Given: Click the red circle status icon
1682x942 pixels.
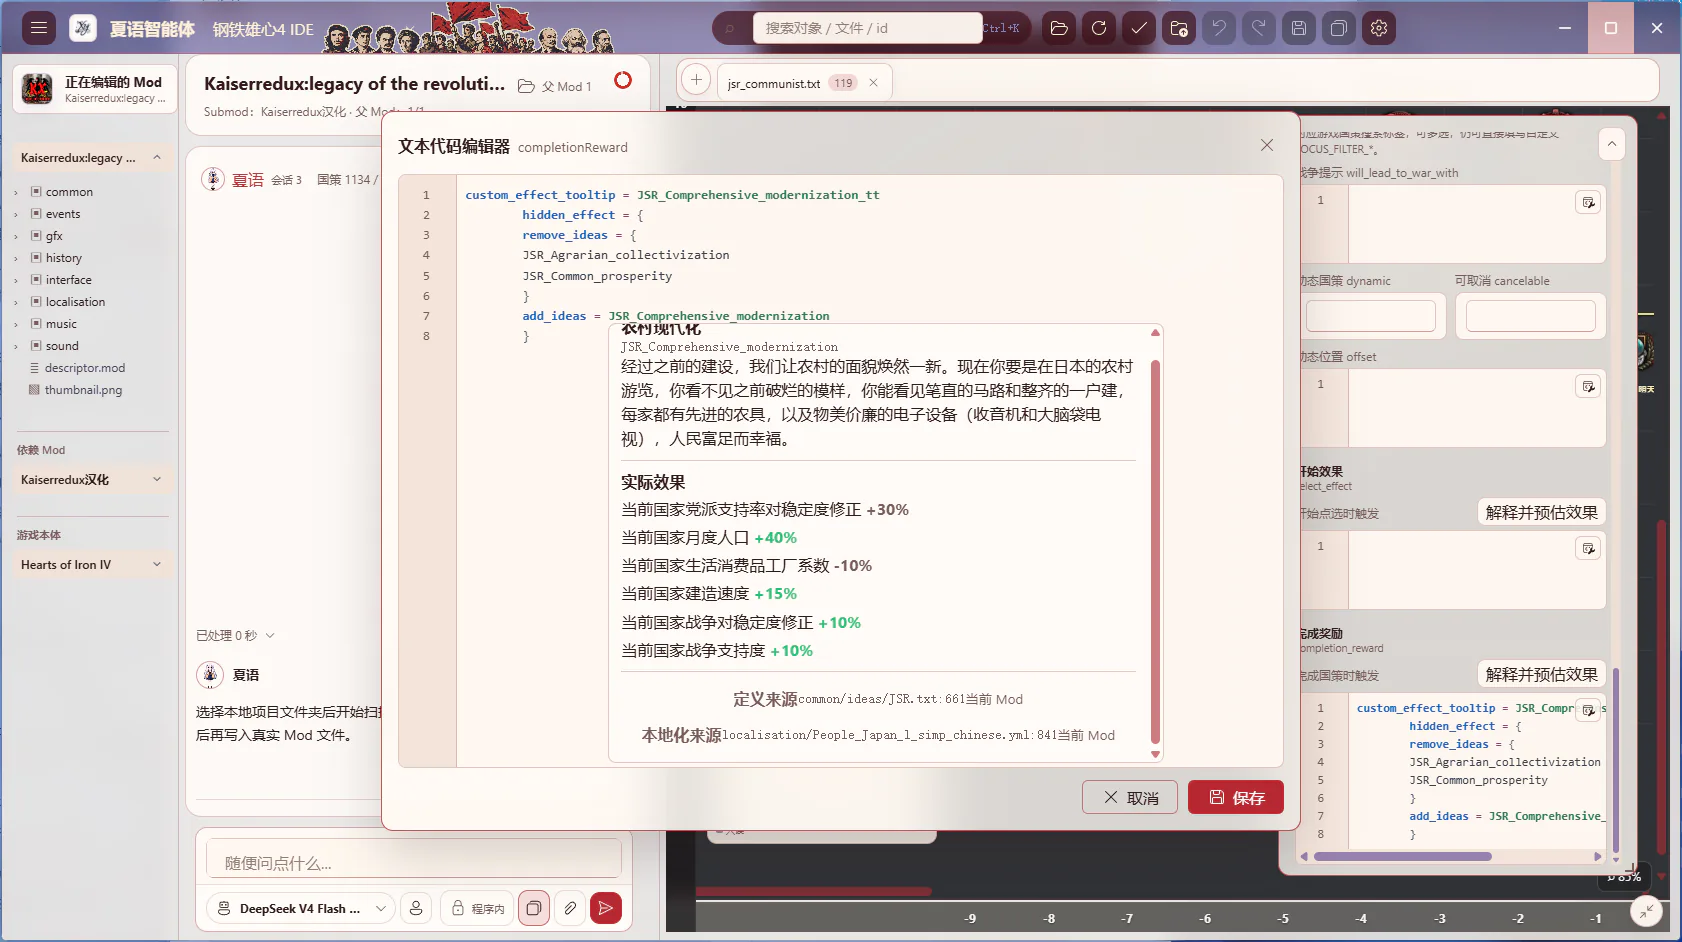Looking at the screenshot, I should pyautogui.click(x=623, y=80).
